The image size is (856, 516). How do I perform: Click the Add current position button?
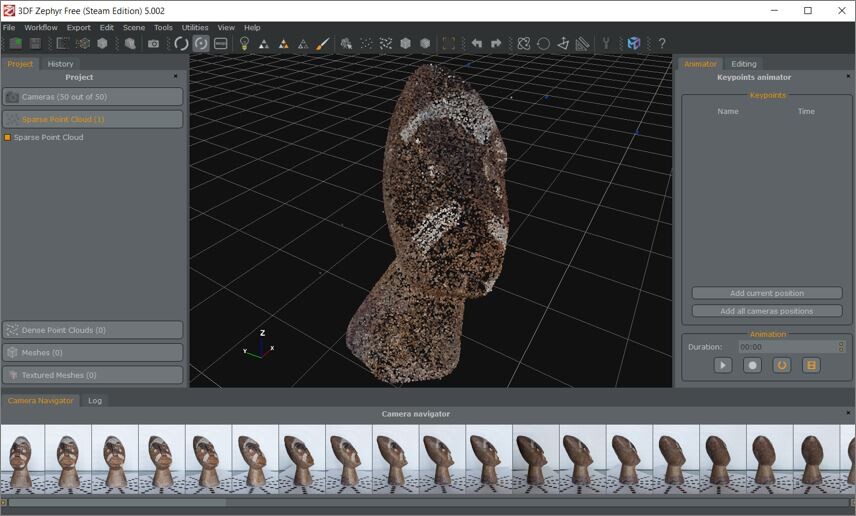point(767,294)
